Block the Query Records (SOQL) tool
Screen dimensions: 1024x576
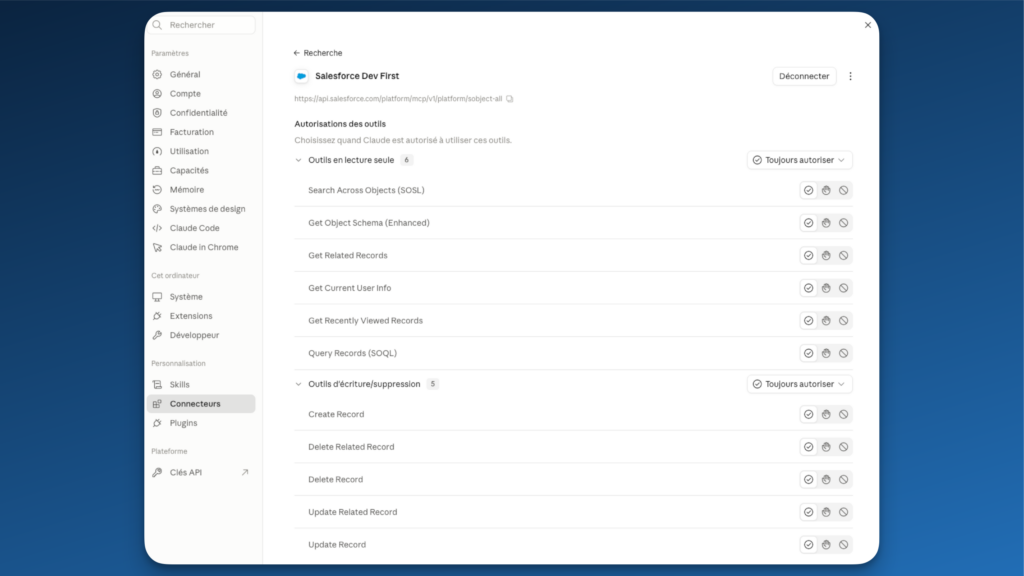click(844, 353)
